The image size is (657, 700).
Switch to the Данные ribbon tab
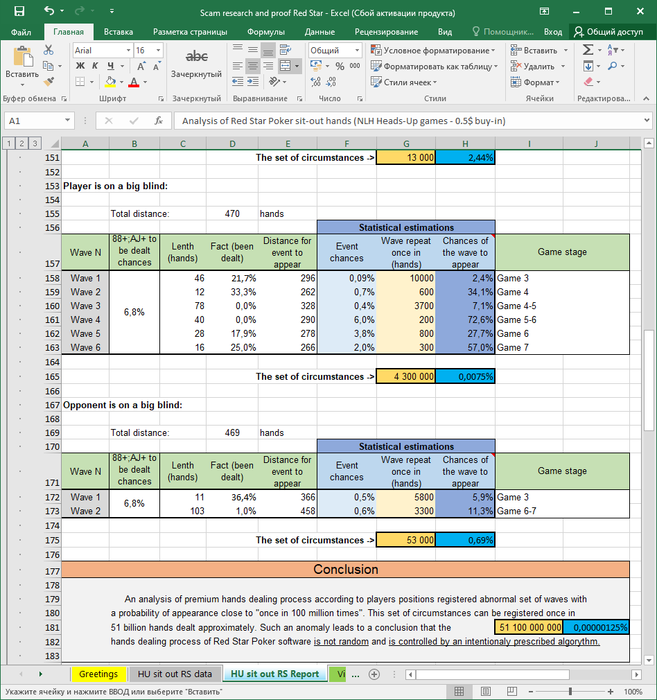pyautogui.click(x=320, y=32)
